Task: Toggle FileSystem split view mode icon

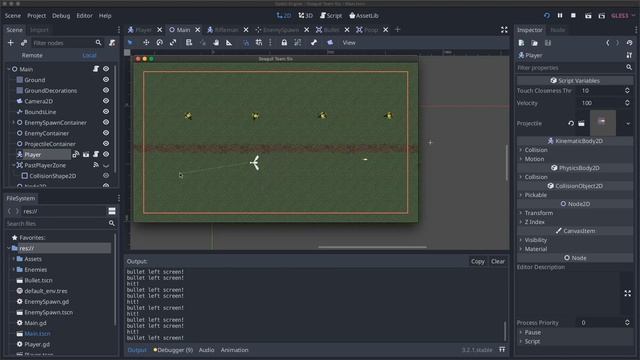Action: click(x=111, y=211)
